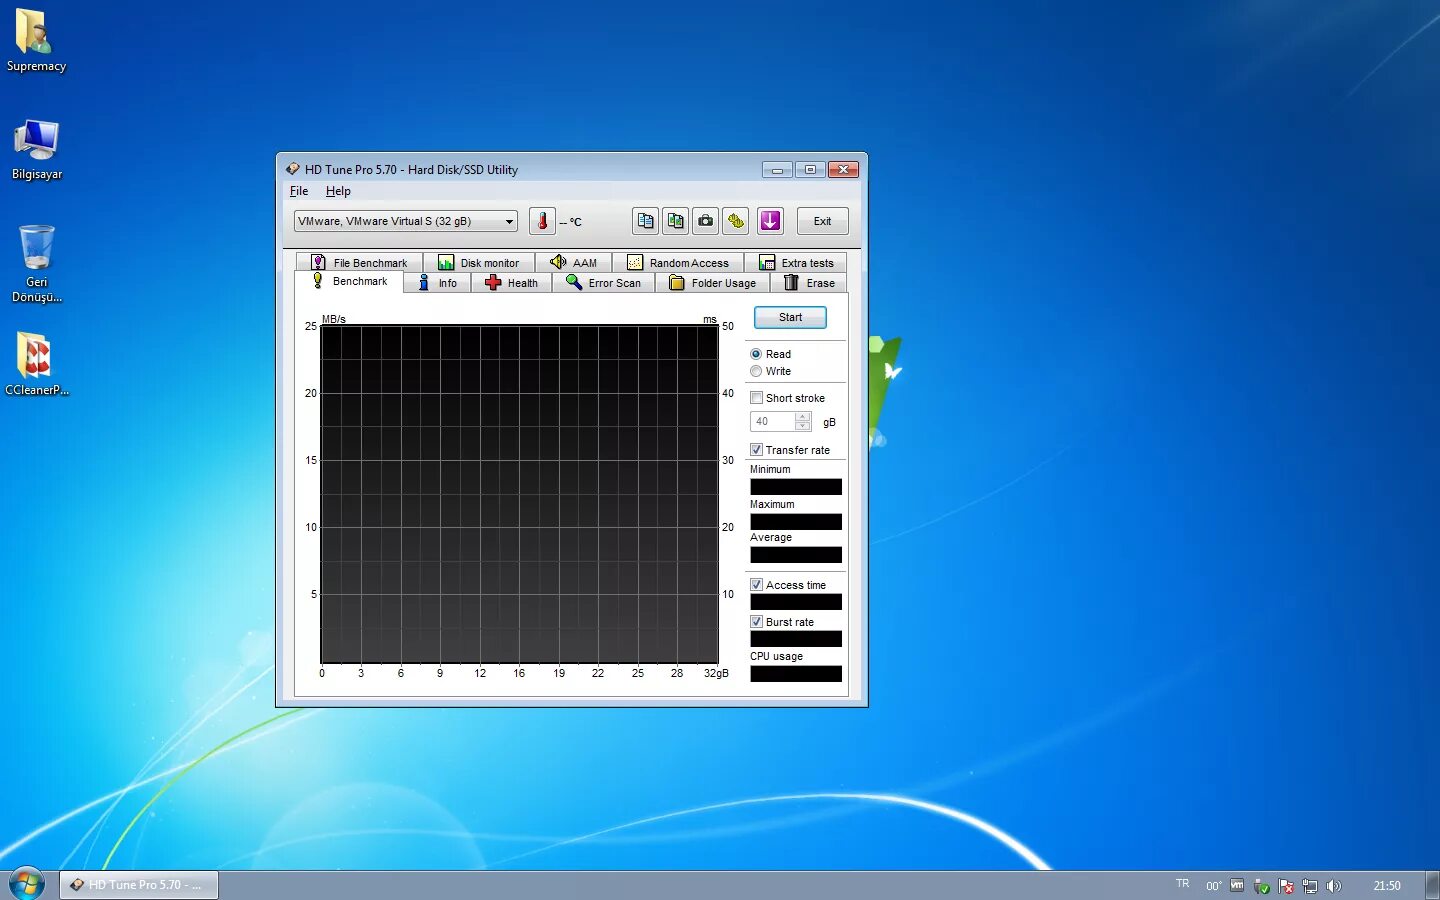Click the purple down arrow minimize-to-tray icon
1440x900 pixels.
[x=770, y=221]
